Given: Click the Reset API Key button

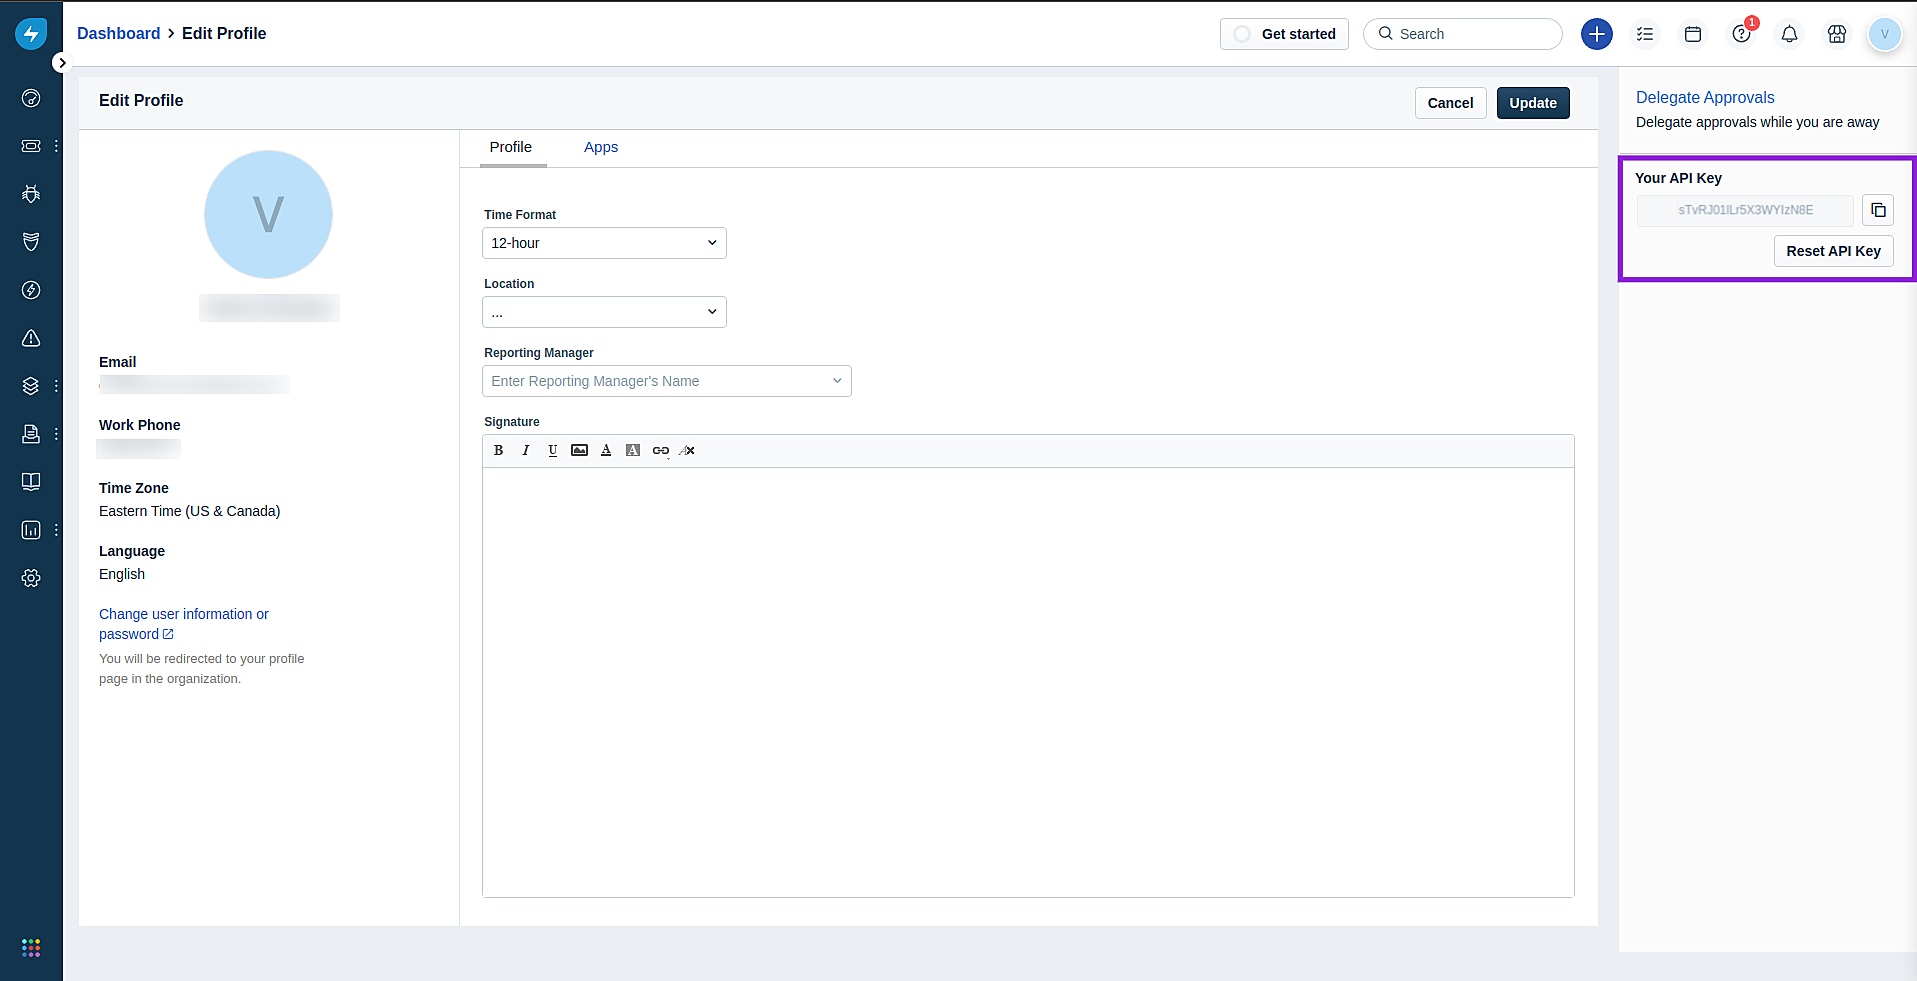Looking at the screenshot, I should click(x=1833, y=250).
